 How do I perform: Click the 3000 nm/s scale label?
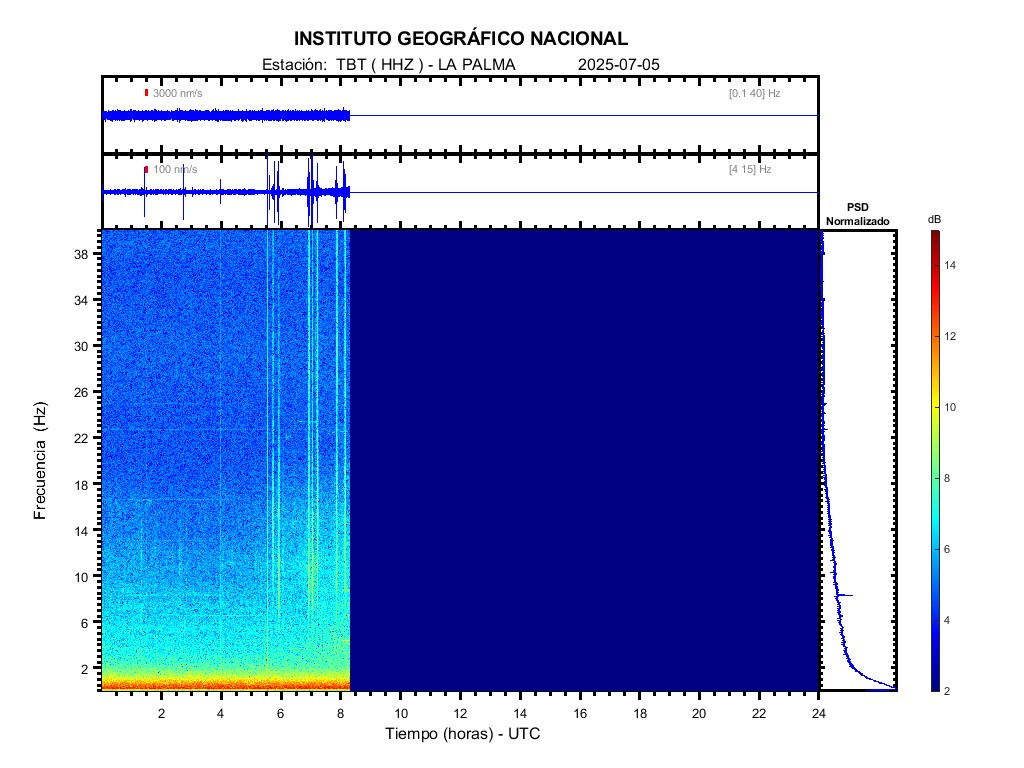(x=178, y=93)
